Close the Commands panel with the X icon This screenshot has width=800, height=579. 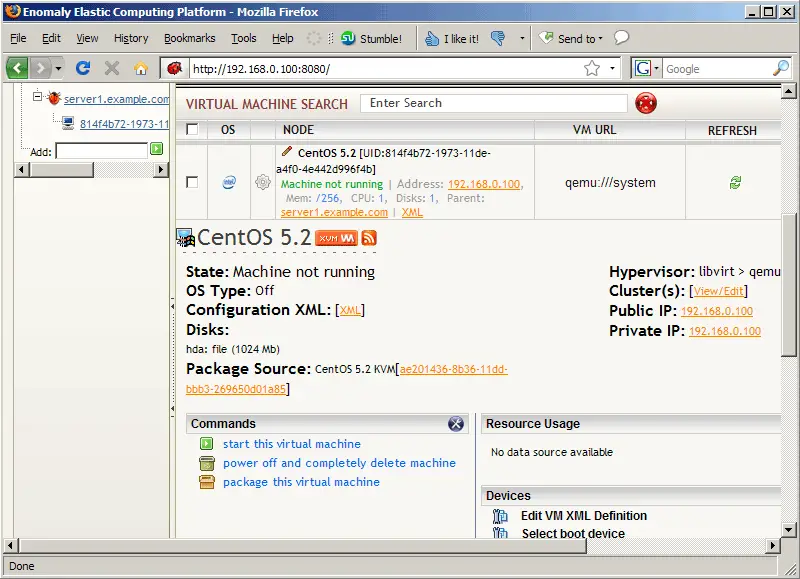point(456,423)
